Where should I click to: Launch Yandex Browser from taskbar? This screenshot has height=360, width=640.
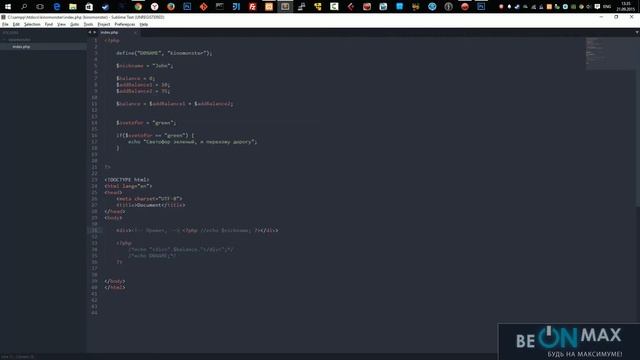(155, 7)
